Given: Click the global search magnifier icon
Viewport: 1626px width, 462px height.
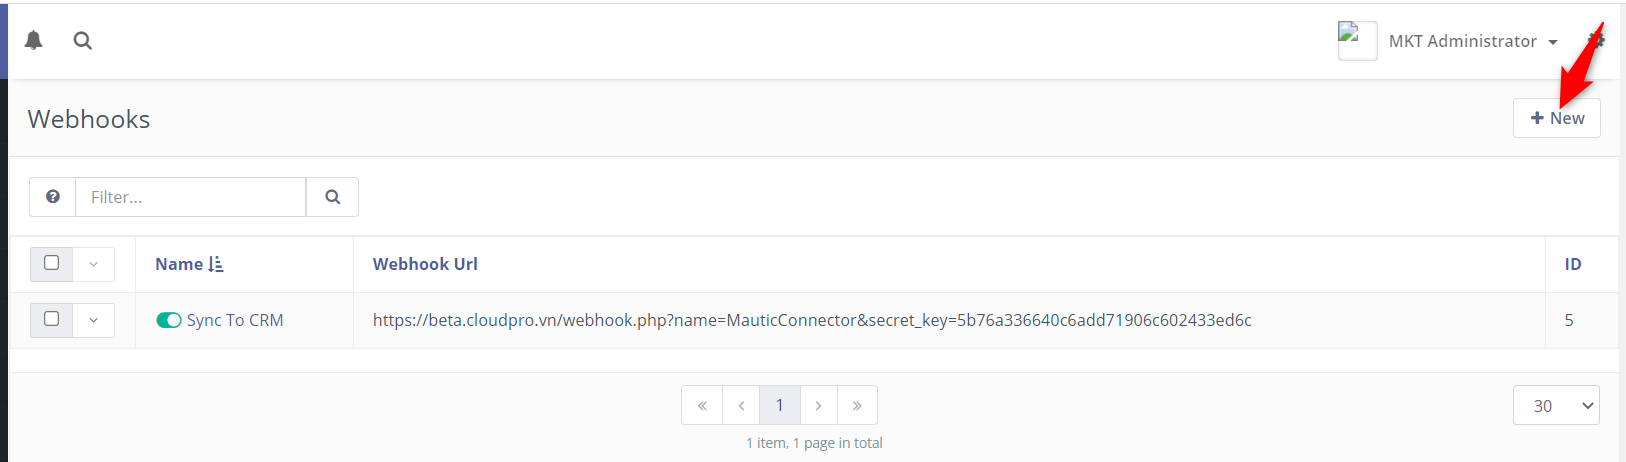Looking at the screenshot, I should 83,40.
